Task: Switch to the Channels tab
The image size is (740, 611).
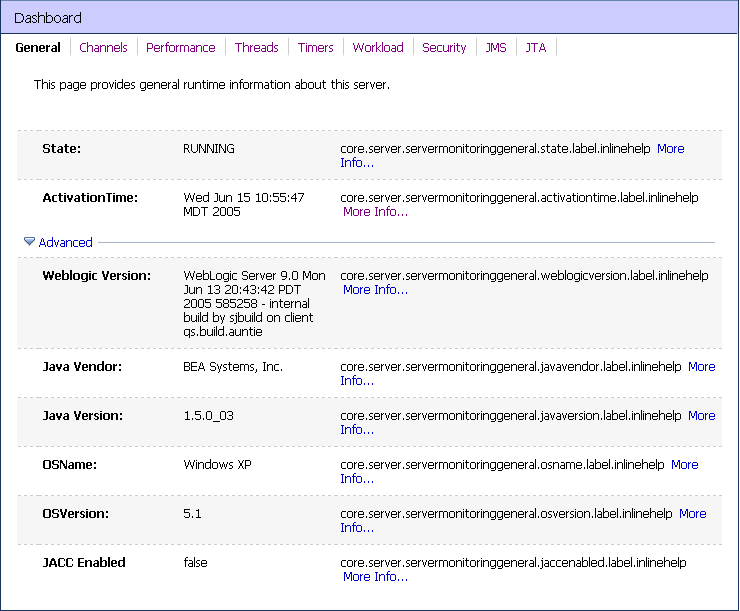Action: pos(103,48)
